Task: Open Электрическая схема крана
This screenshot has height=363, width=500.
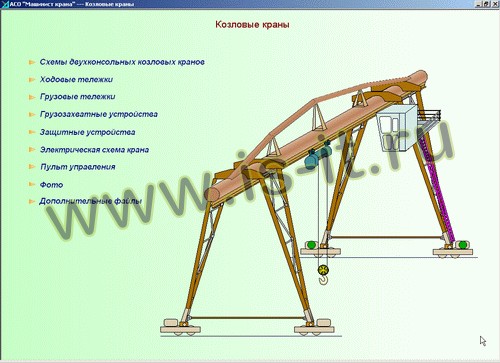Action: click(94, 150)
